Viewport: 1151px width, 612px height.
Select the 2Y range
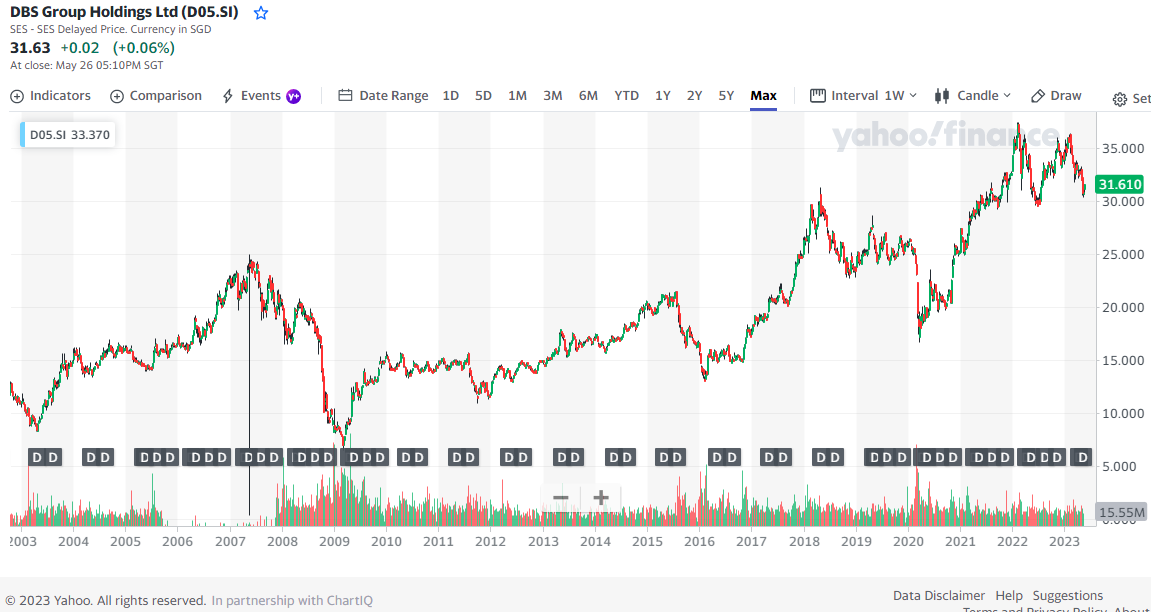[694, 95]
